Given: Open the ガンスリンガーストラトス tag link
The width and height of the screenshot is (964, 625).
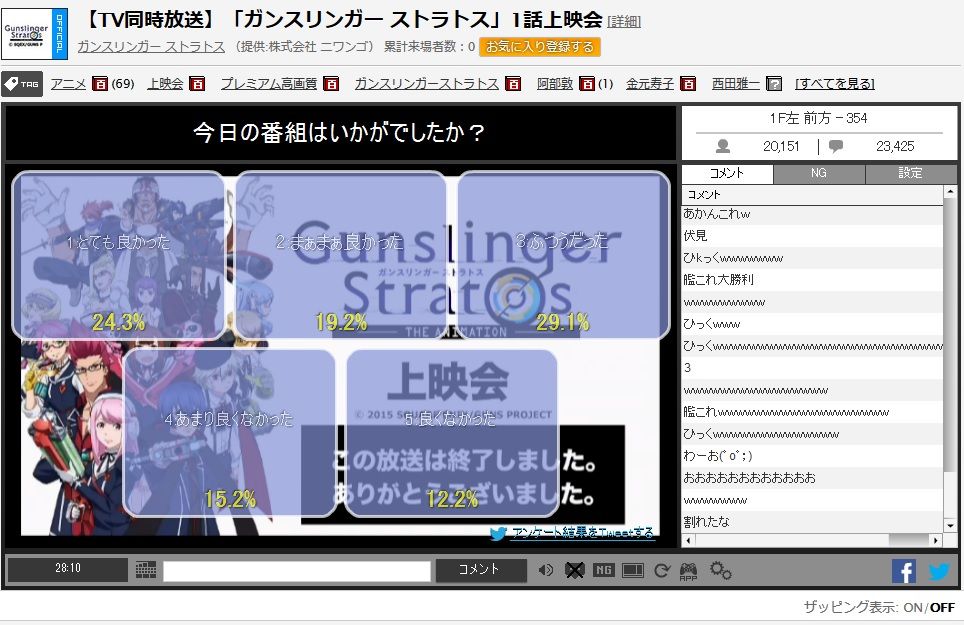Looking at the screenshot, I should [427, 84].
